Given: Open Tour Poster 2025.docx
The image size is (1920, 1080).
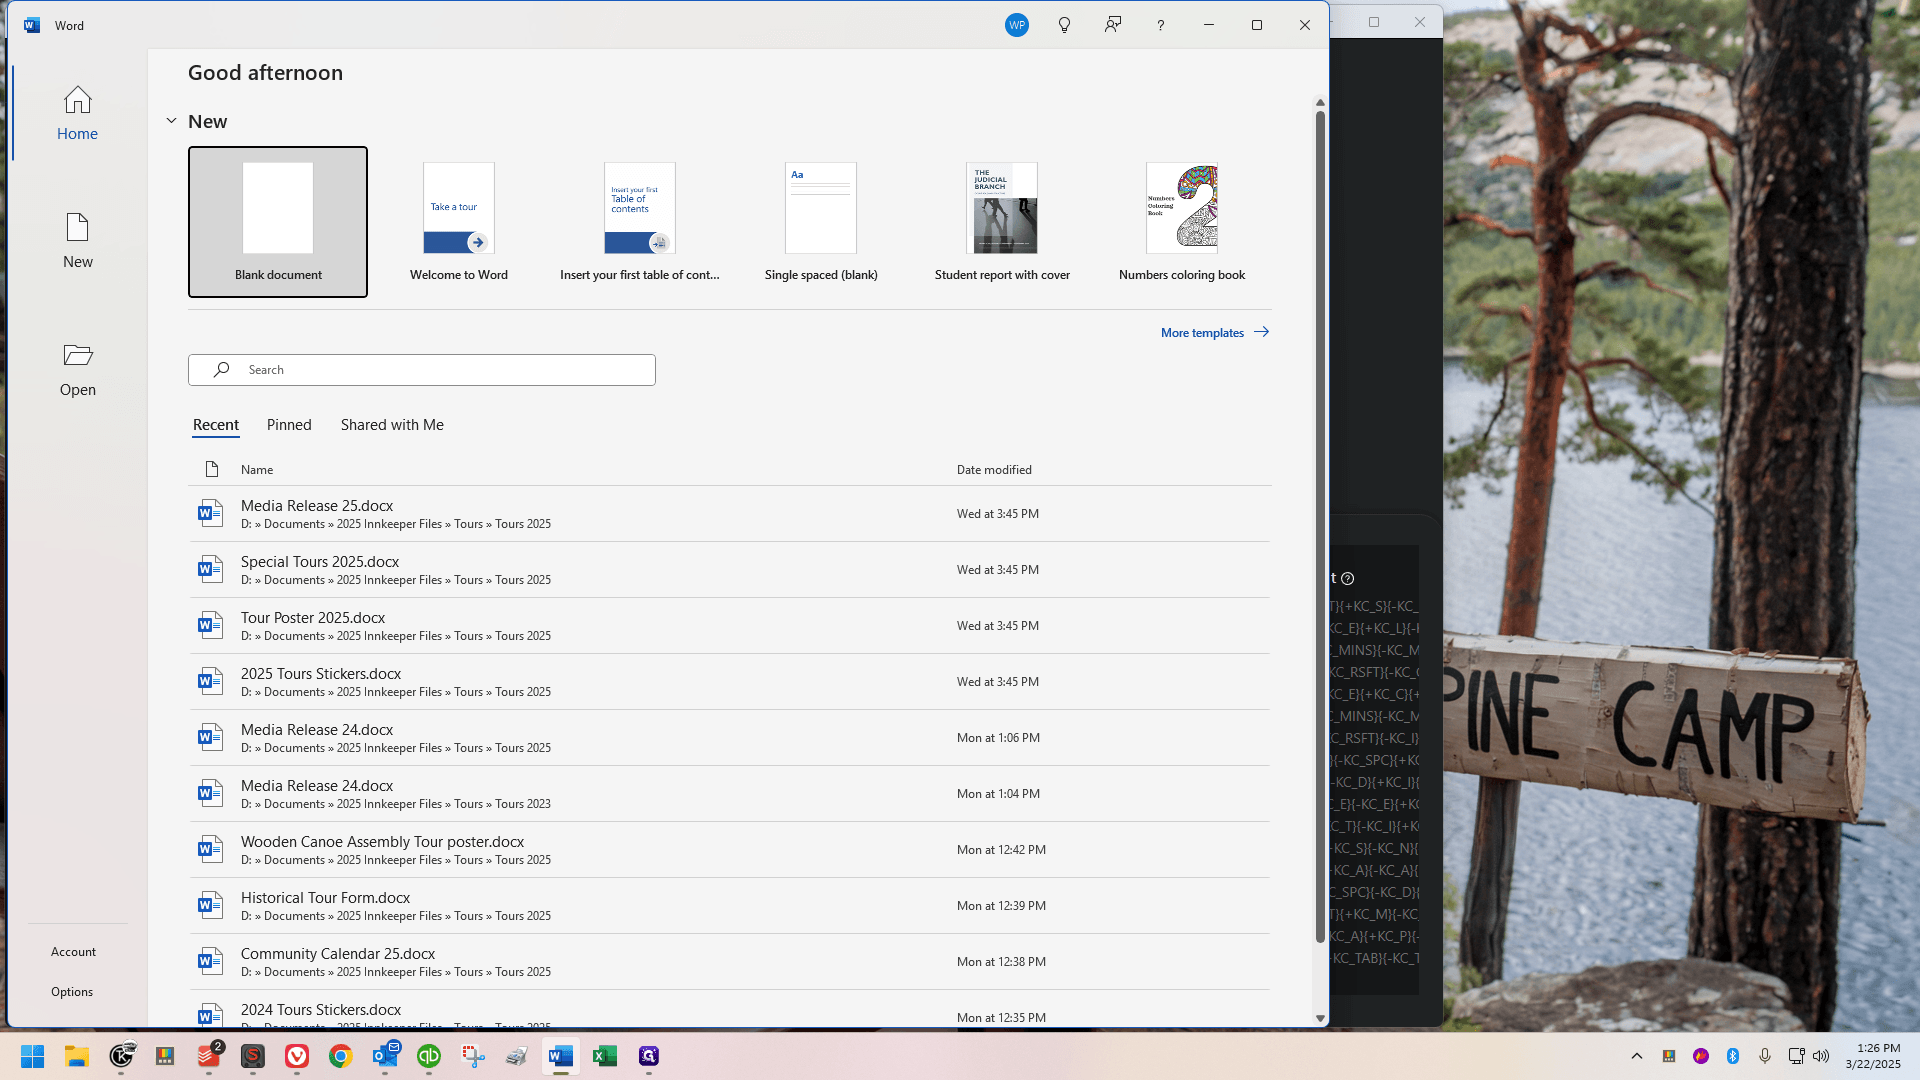Looking at the screenshot, I should click(729, 626).
